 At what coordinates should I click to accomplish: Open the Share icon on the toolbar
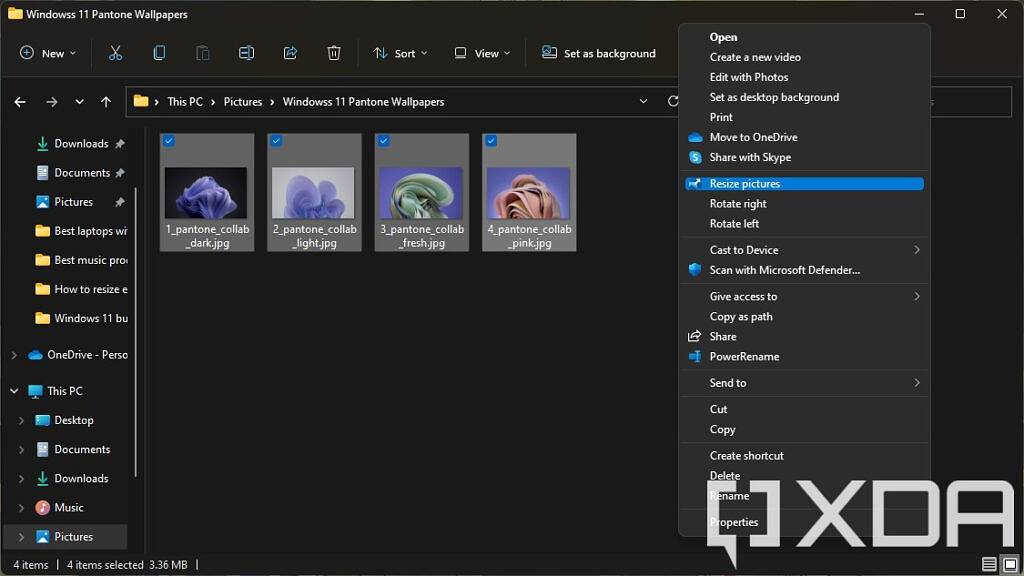[290, 53]
